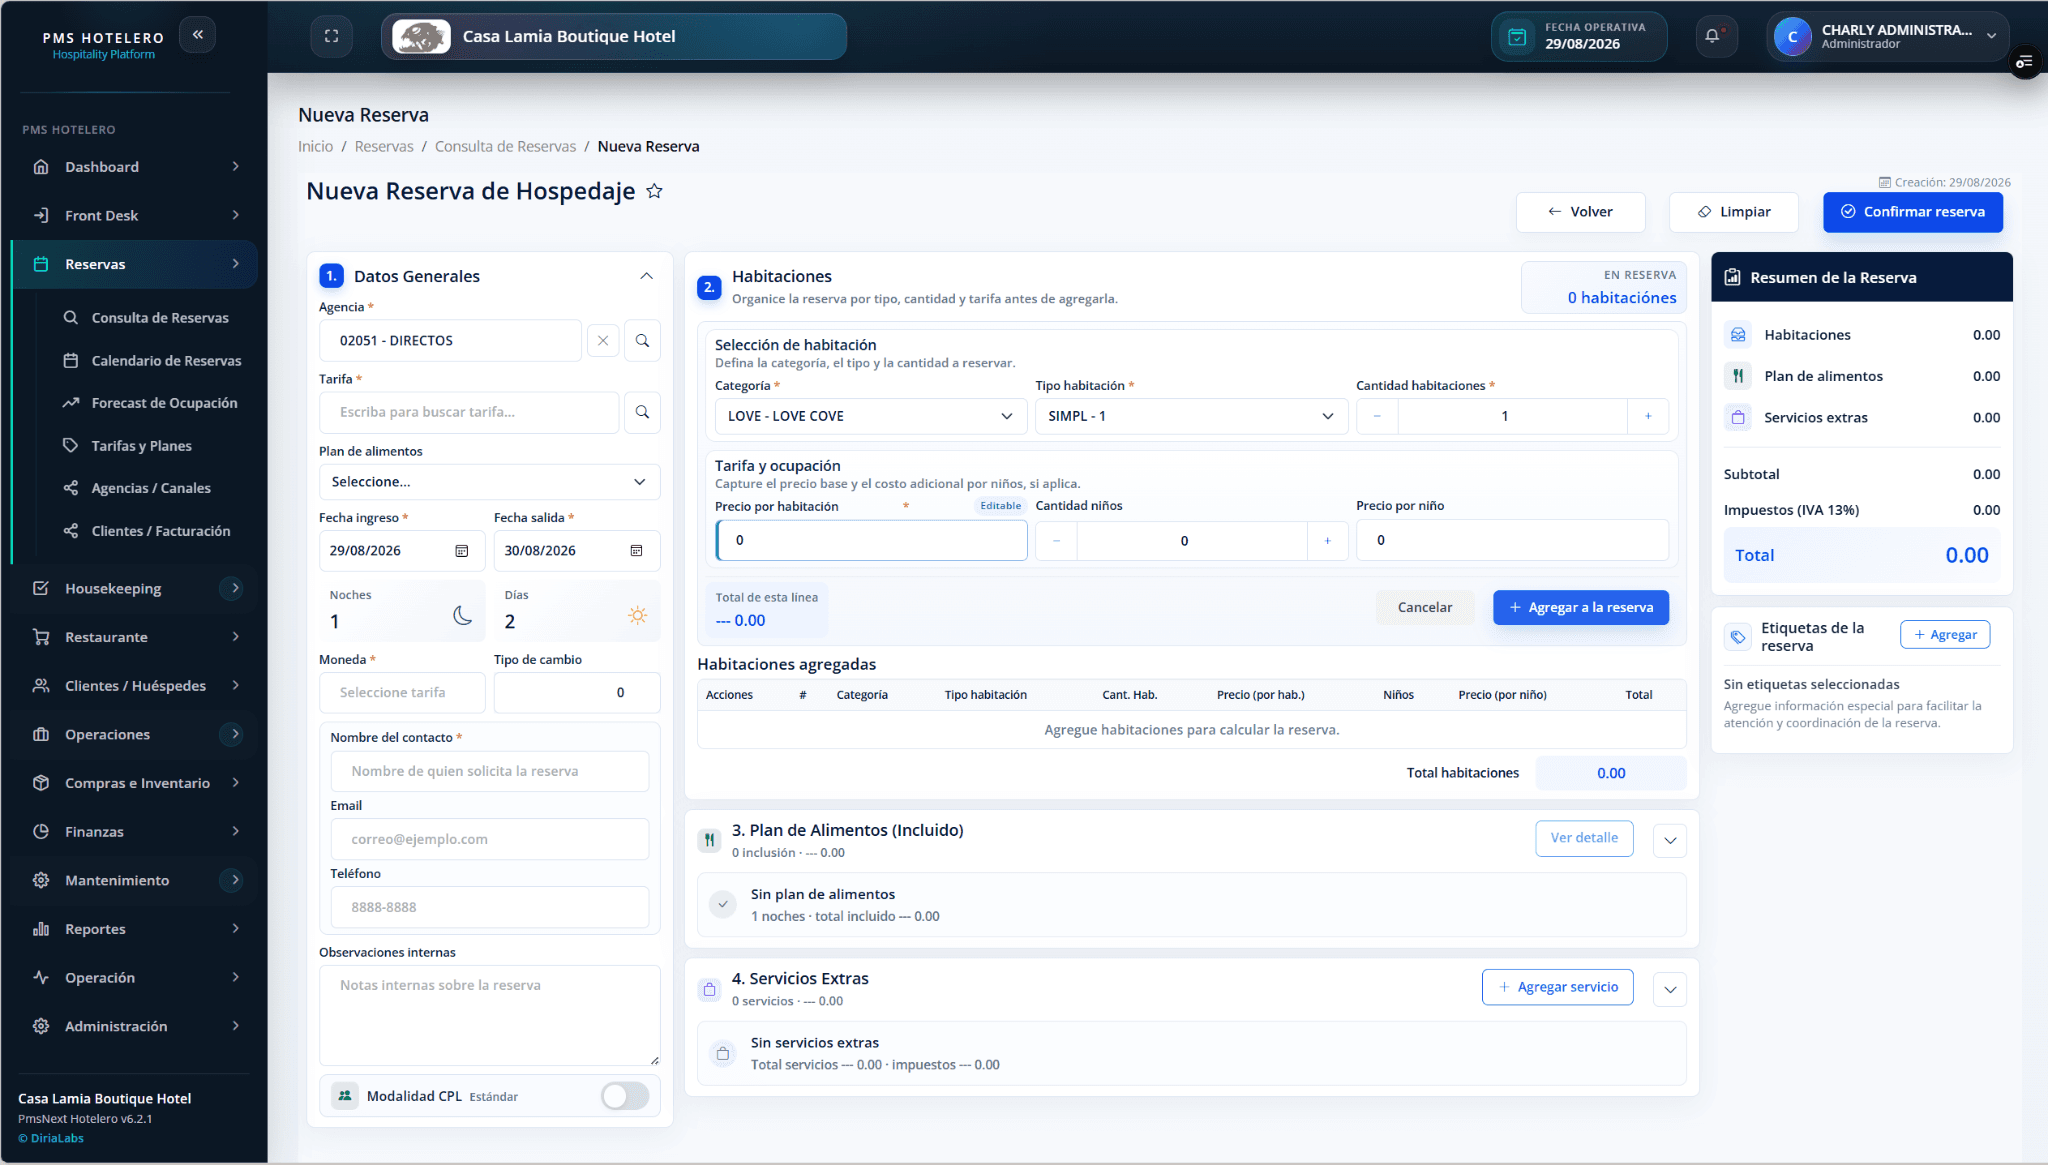
Task: Collapse the sidebar with the double-chevron icon
Action: tap(198, 35)
